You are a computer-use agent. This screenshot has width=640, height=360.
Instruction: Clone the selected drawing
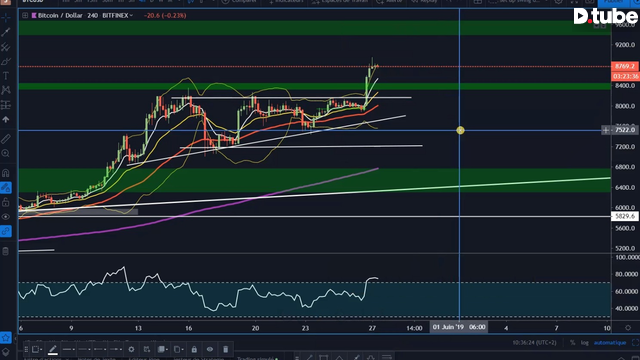[x=147, y=349]
